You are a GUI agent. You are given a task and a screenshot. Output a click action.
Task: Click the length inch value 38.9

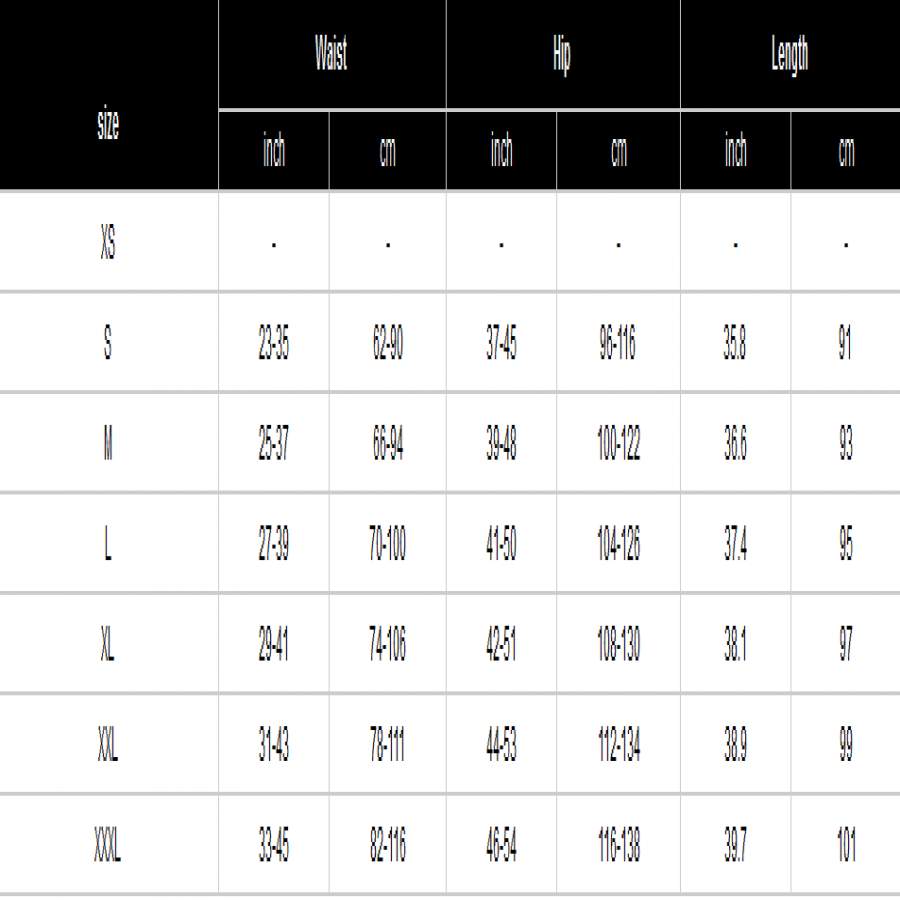735,747
